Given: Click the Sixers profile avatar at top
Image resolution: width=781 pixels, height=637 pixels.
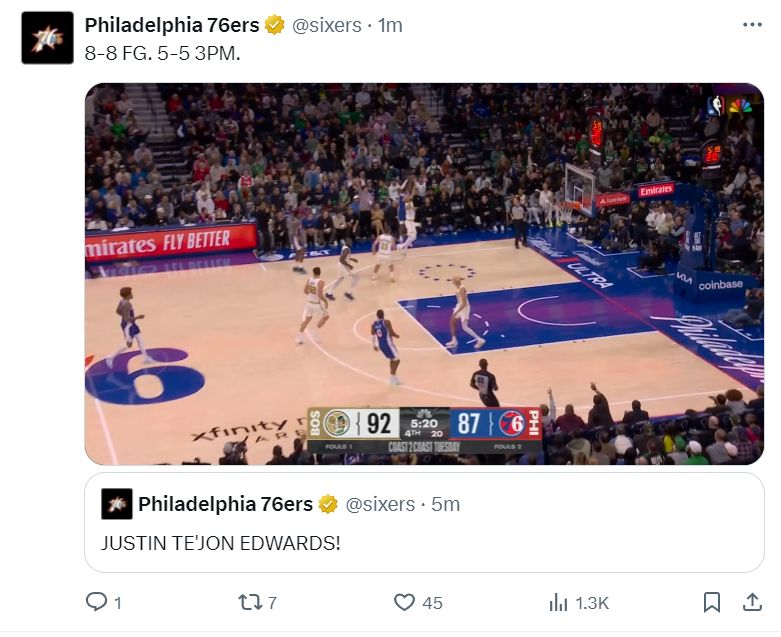Looking at the screenshot, I should tap(47, 38).
